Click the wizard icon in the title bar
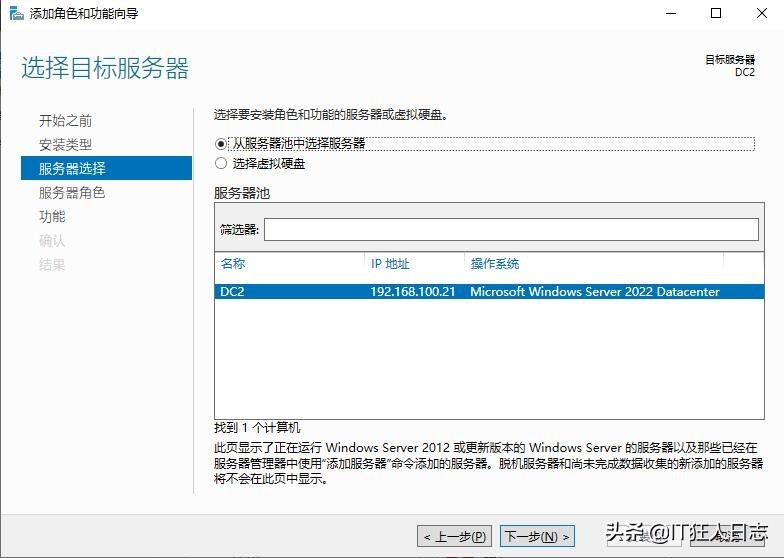This screenshot has width=784, height=558. [16, 13]
